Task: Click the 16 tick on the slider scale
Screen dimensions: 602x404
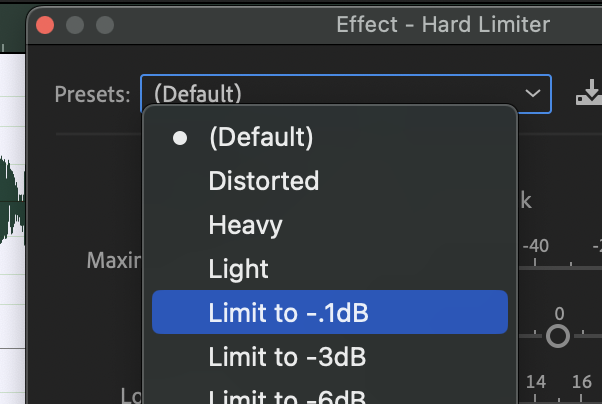Action: coord(581,381)
